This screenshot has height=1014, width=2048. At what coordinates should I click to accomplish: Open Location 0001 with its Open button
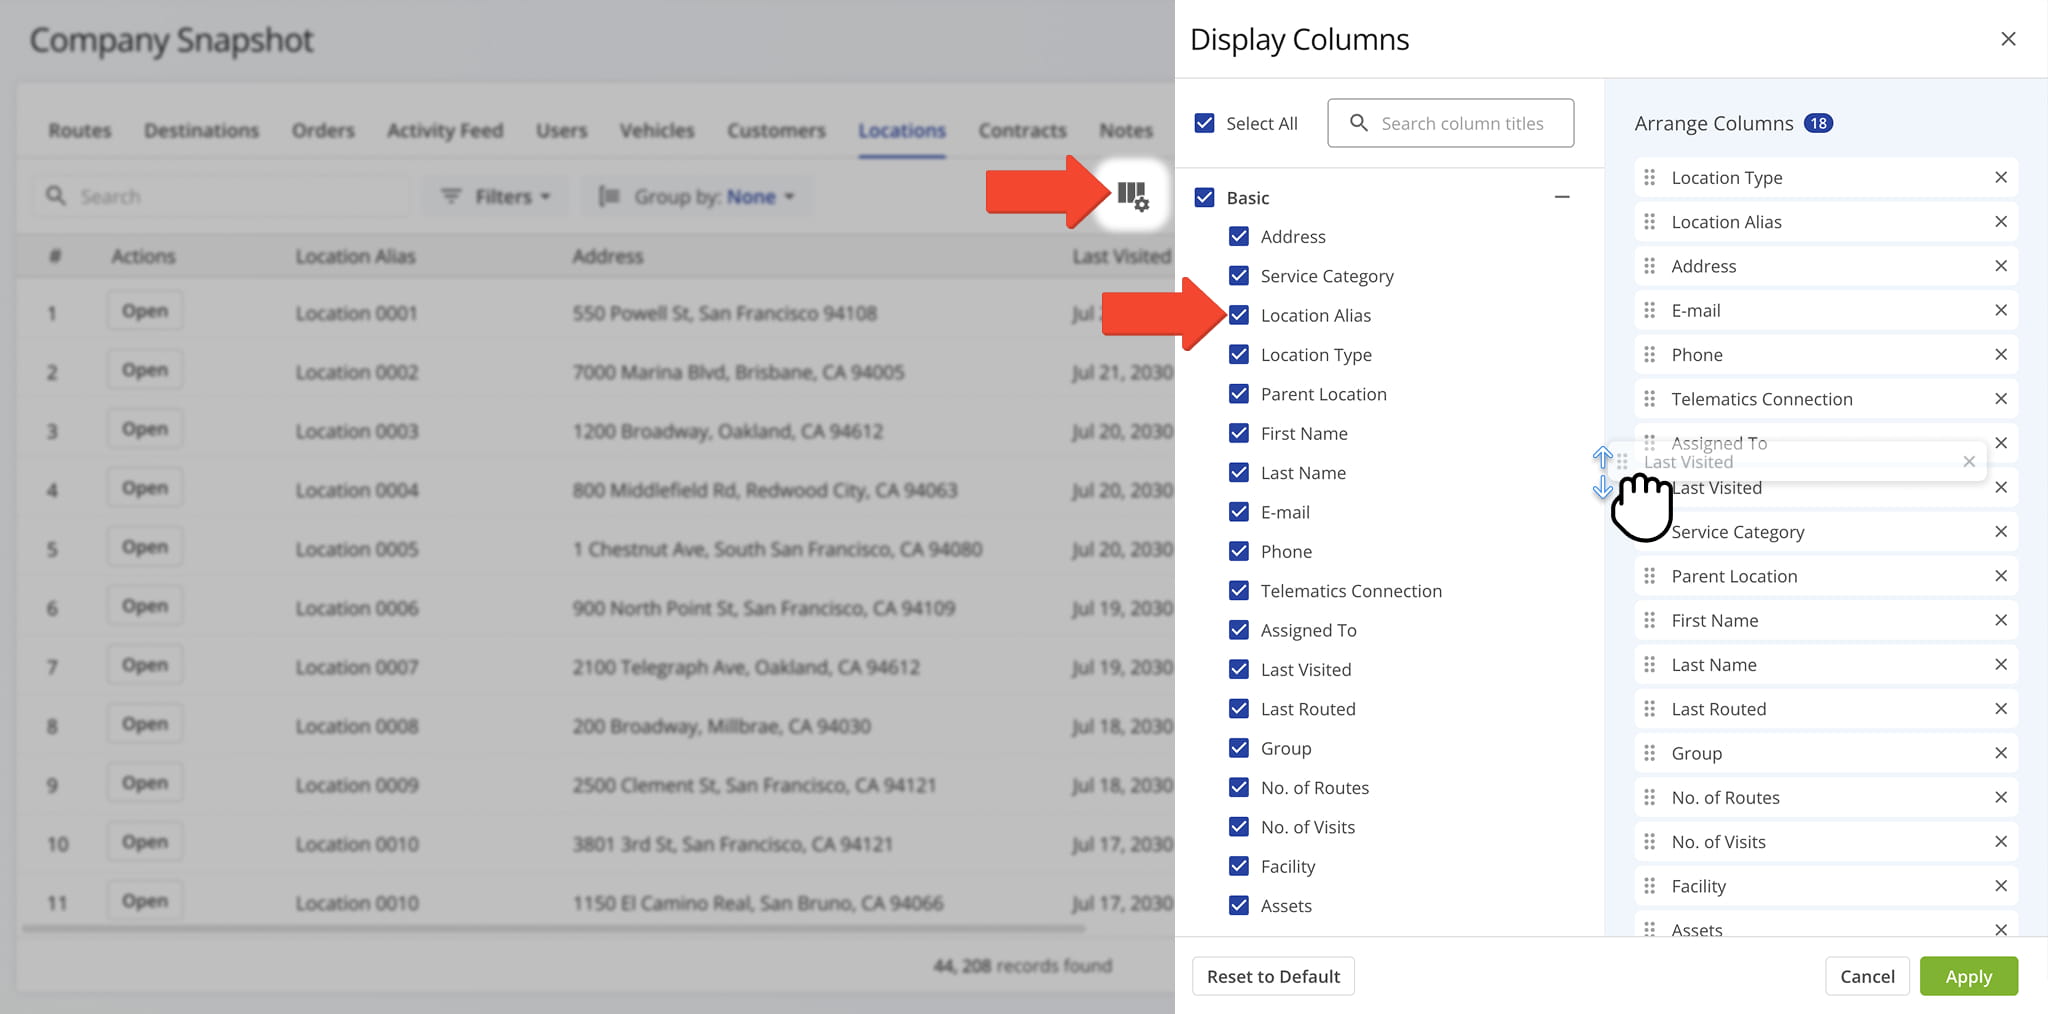(145, 311)
